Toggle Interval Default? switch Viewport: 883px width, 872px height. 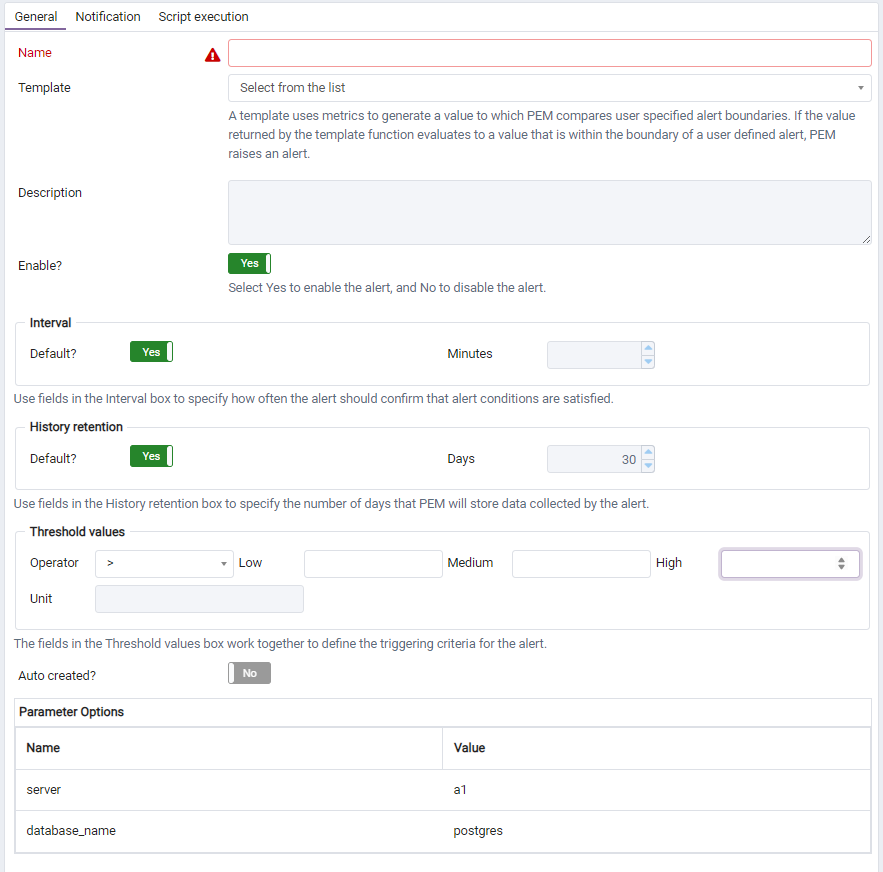(x=151, y=352)
